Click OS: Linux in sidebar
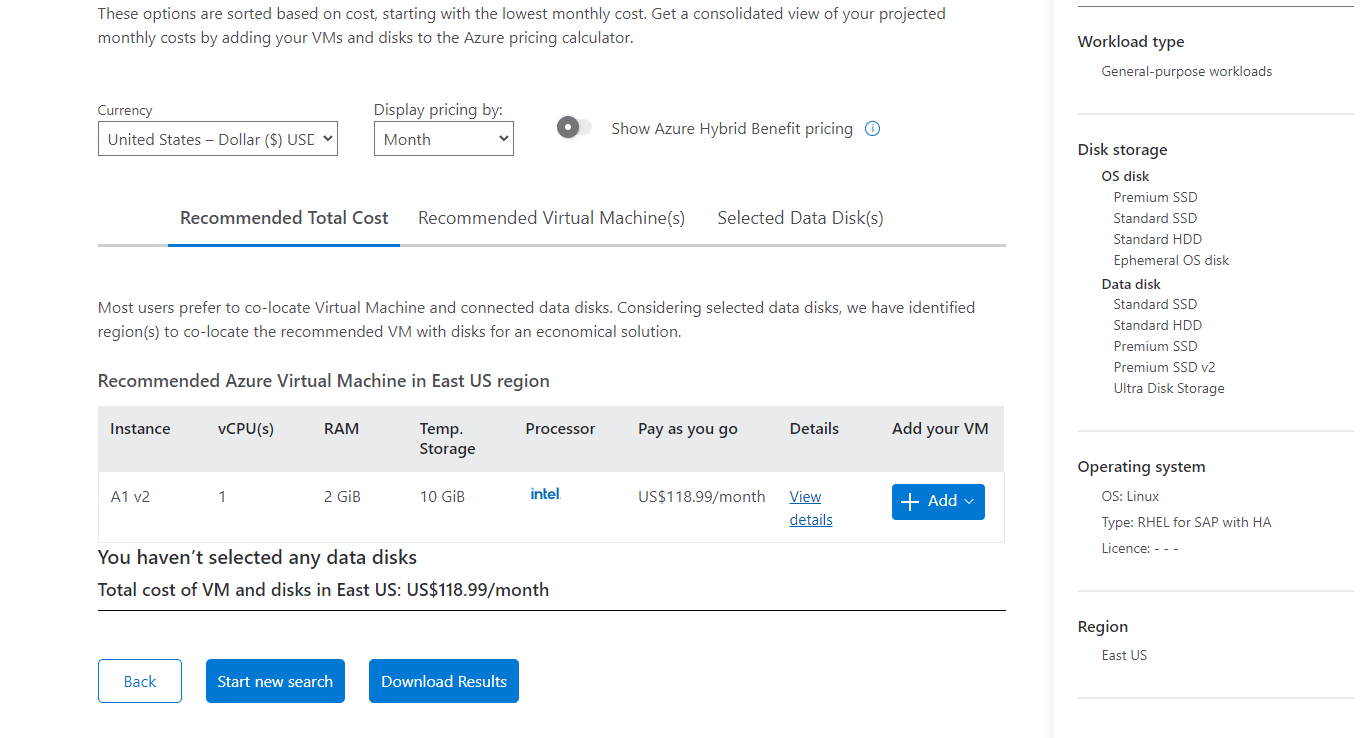The width and height of the screenshot is (1363, 738). coord(1130,496)
